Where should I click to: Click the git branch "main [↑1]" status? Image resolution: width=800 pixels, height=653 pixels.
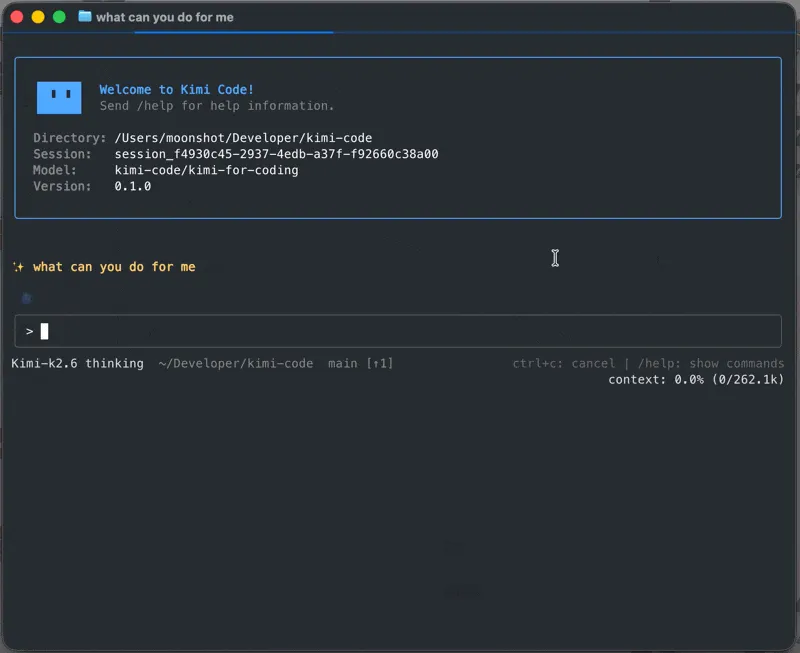pyautogui.click(x=360, y=363)
